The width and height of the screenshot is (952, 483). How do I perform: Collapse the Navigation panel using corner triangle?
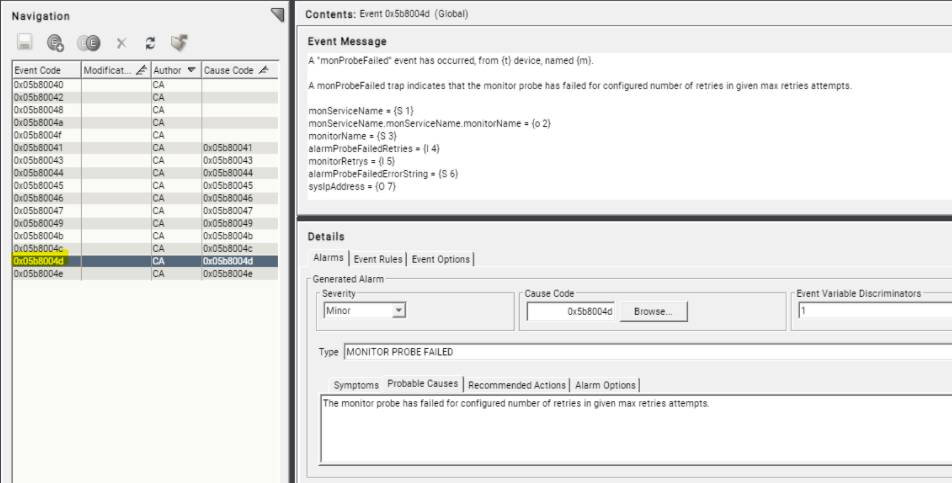coord(277,15)
